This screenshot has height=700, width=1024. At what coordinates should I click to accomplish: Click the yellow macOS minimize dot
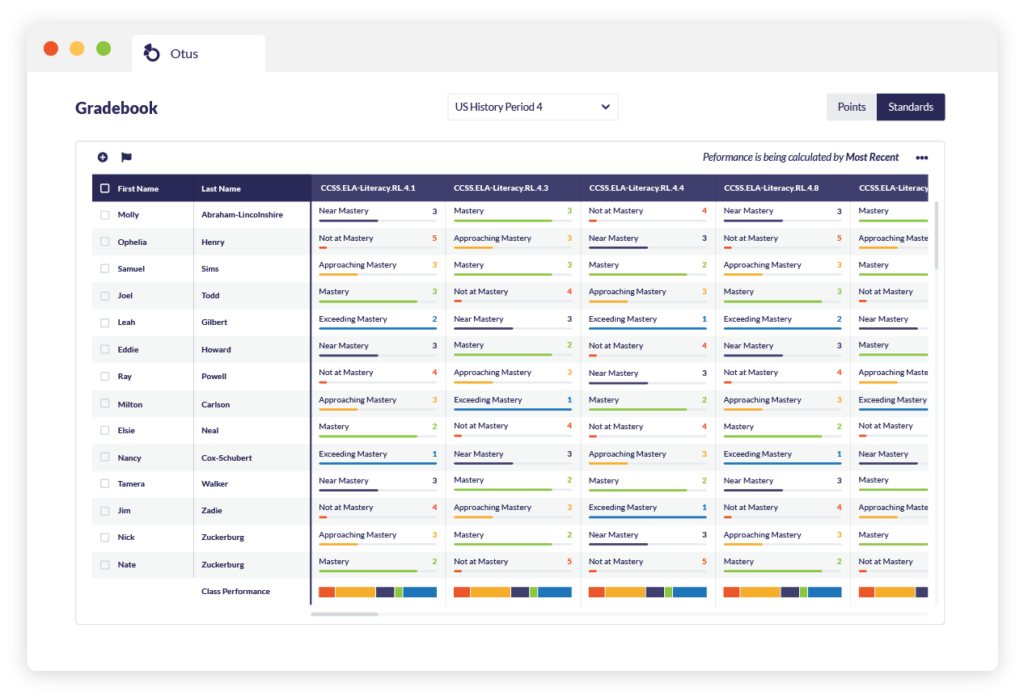tap(77, 49)
